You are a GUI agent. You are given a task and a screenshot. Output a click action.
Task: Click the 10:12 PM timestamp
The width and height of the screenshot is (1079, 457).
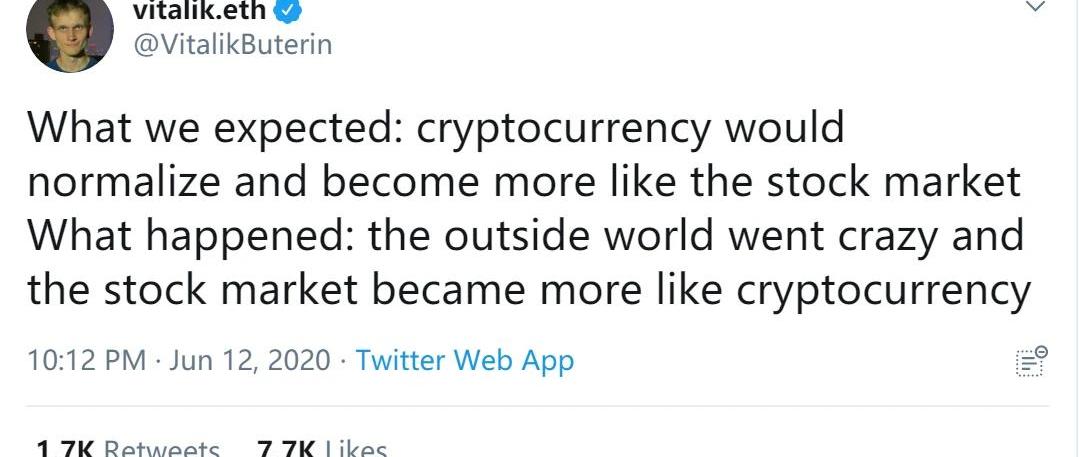(87, 361)
